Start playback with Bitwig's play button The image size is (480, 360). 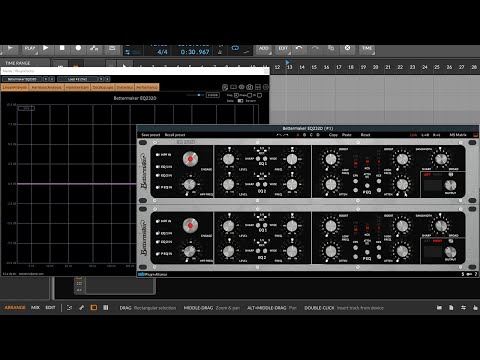pos(46,48)
